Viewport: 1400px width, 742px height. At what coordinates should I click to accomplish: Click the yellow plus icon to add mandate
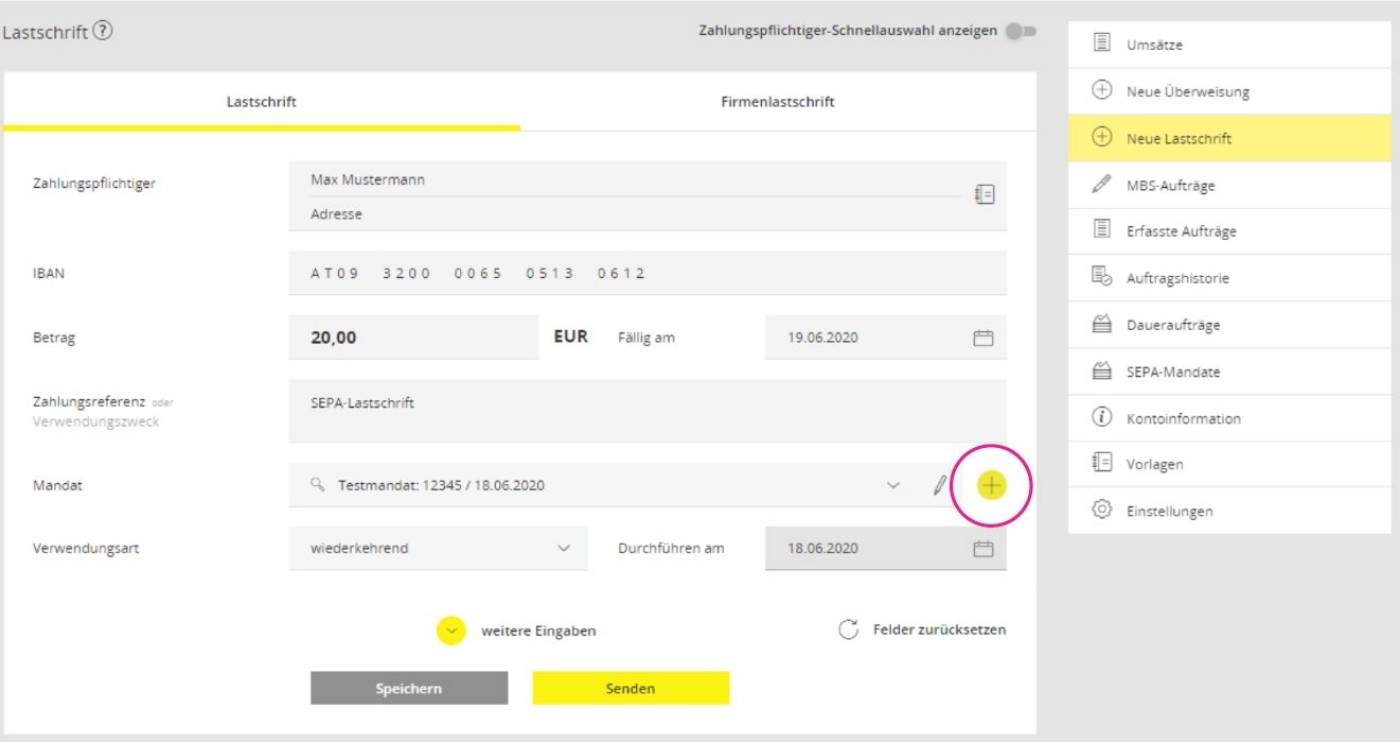pos(990,486)
